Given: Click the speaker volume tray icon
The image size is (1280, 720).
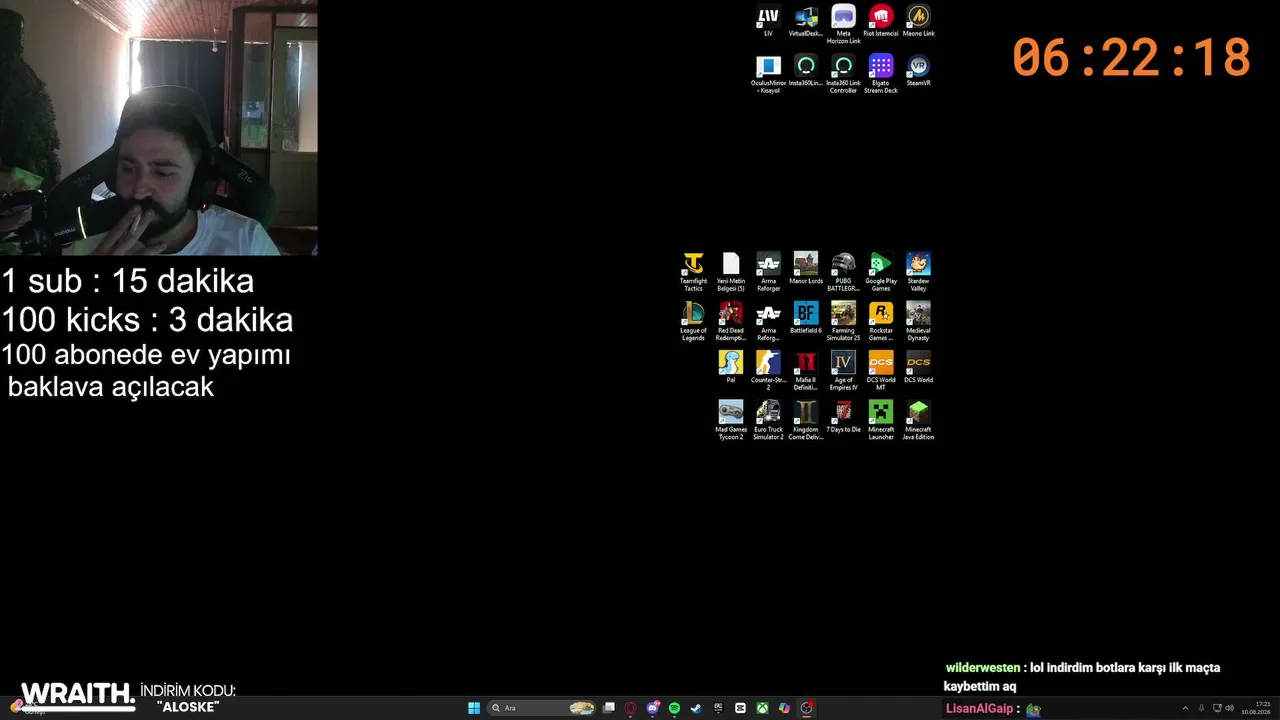Looking at the screenshot, I should coord(1229,708).
